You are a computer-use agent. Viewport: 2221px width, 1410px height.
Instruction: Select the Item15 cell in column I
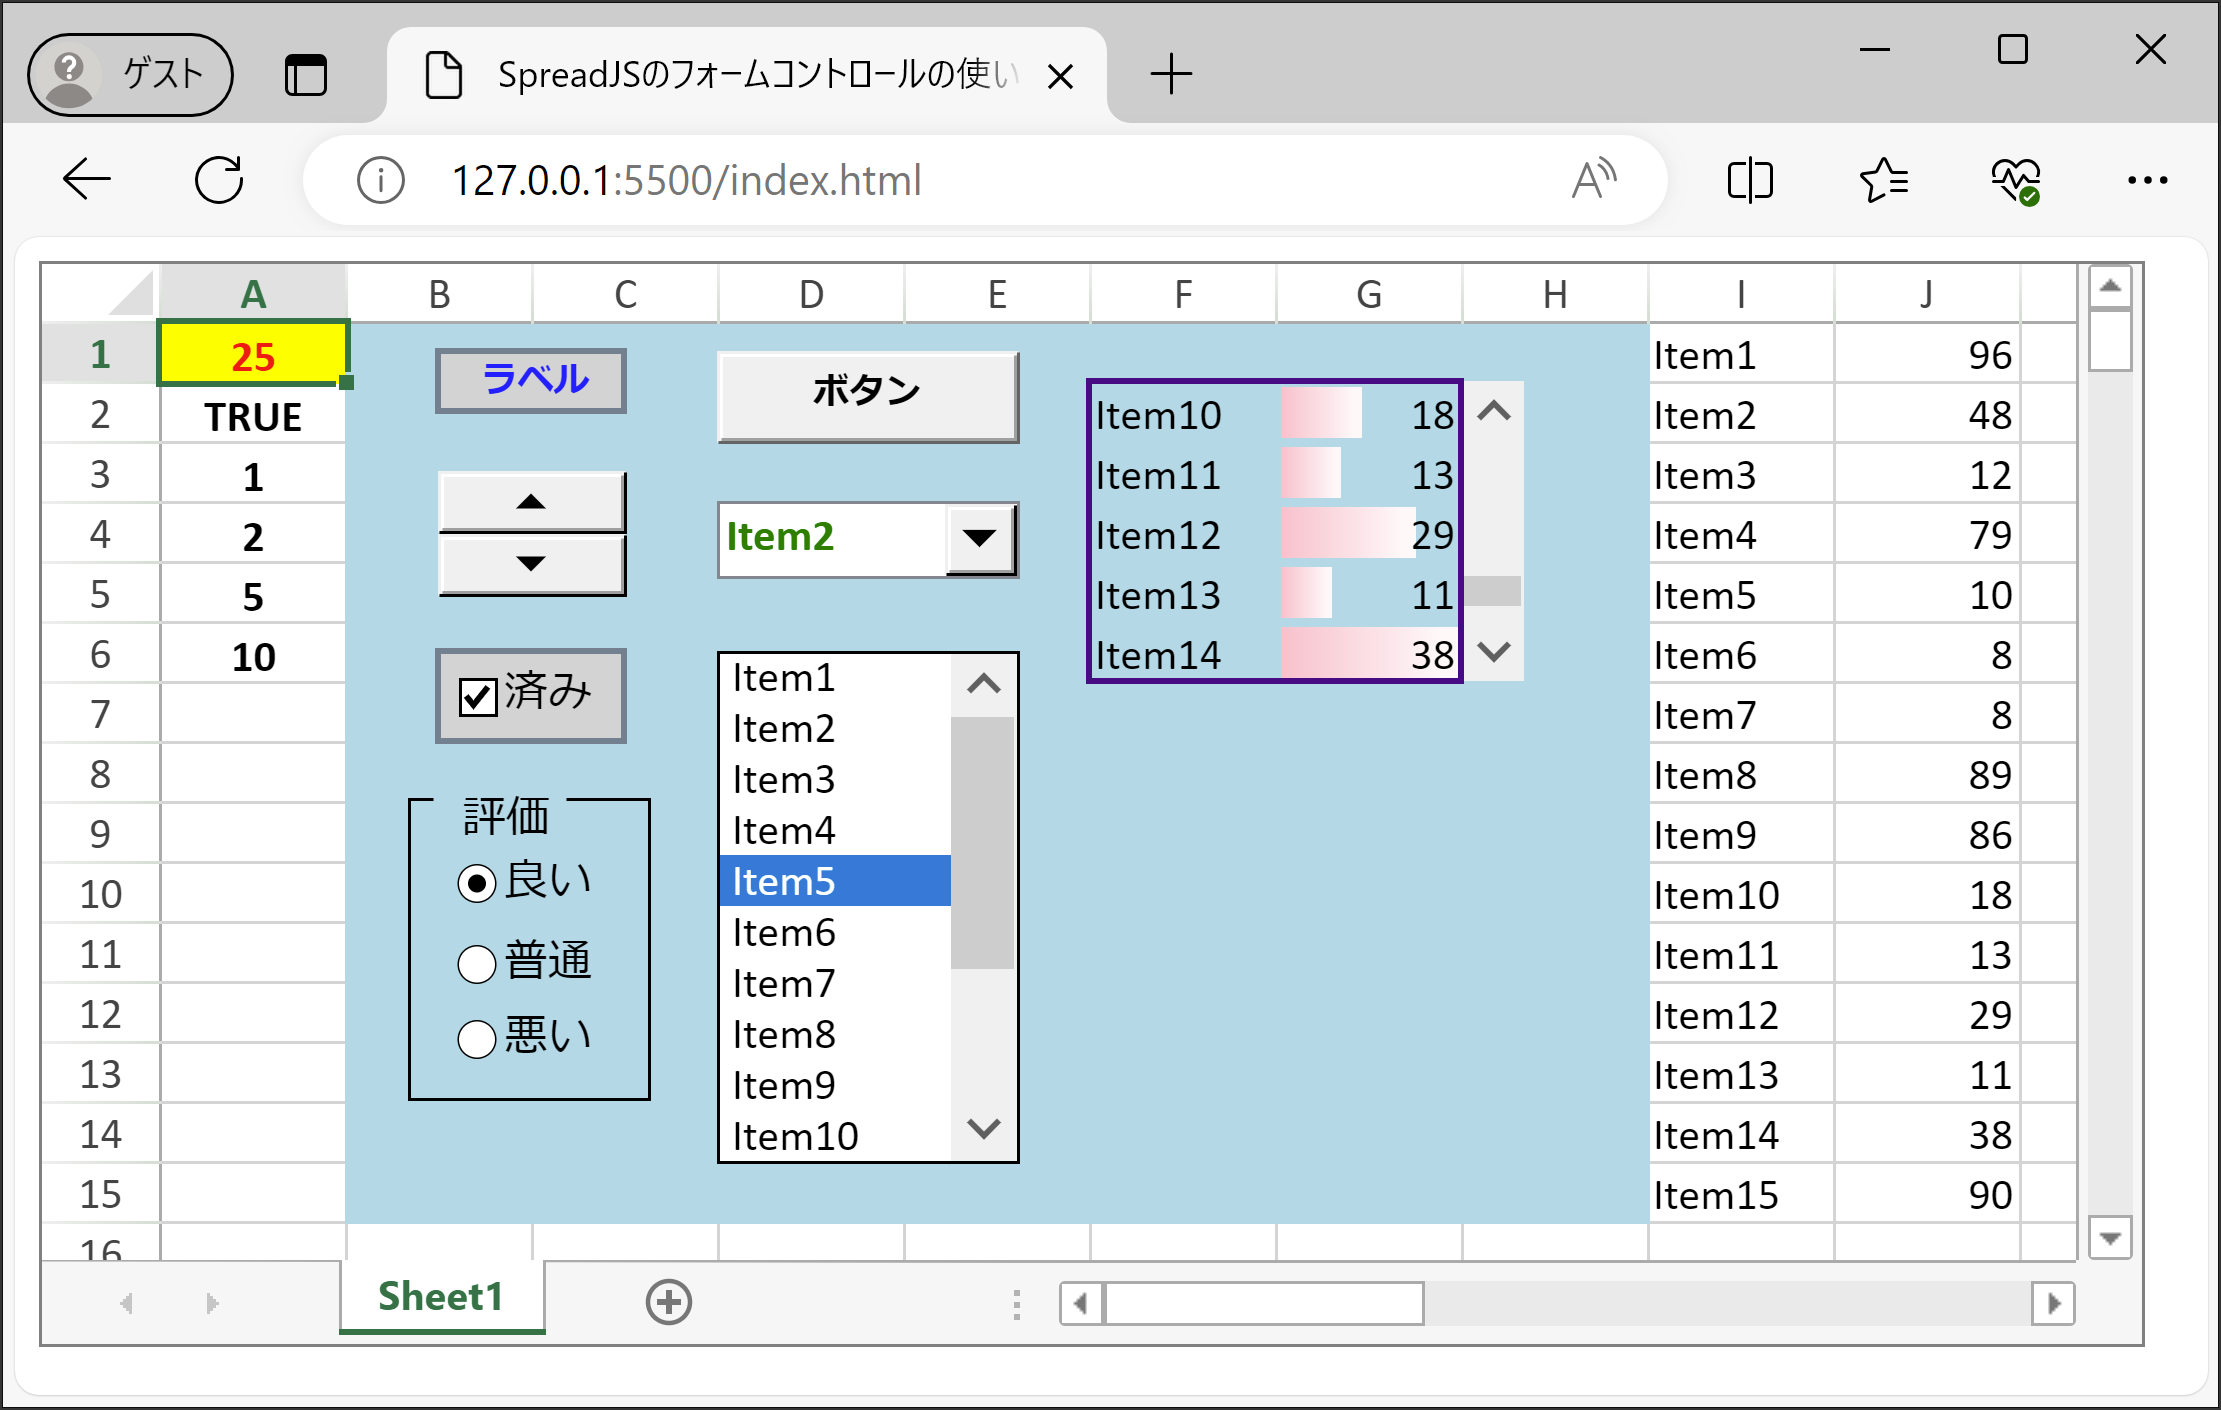(x=1741, y=1194)
